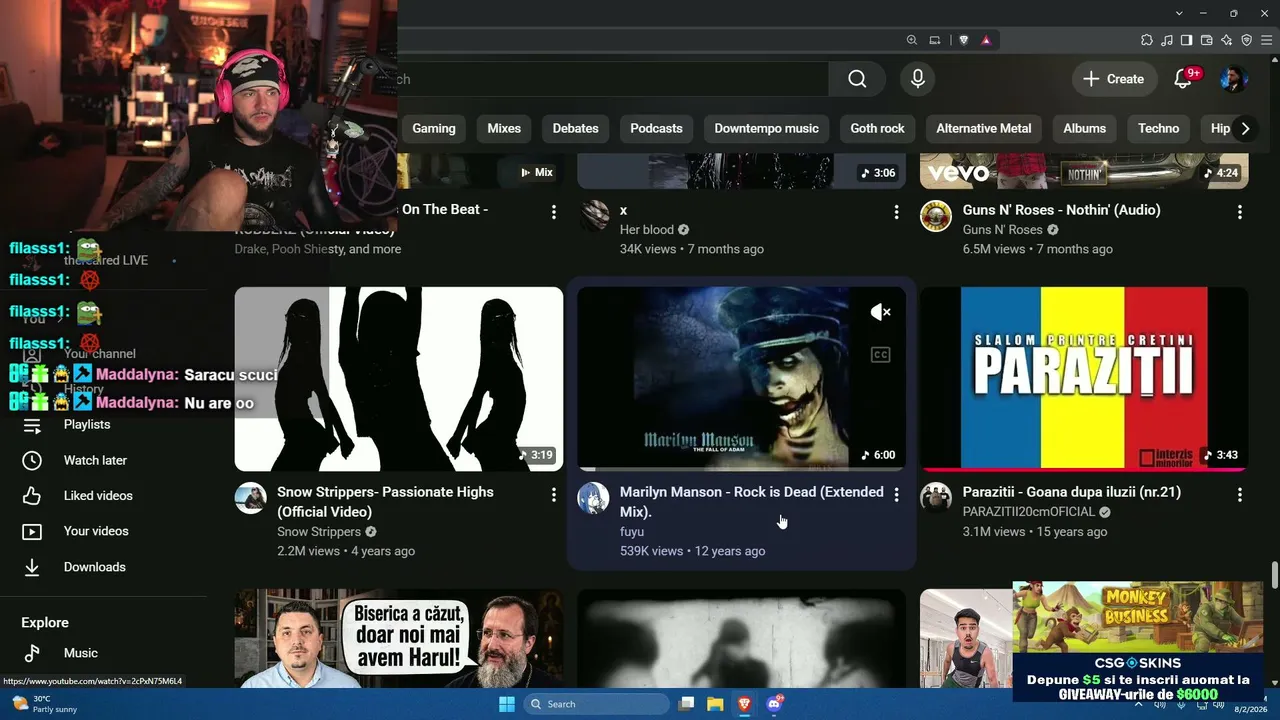Select the Techno filter chip

[1159, 128]
